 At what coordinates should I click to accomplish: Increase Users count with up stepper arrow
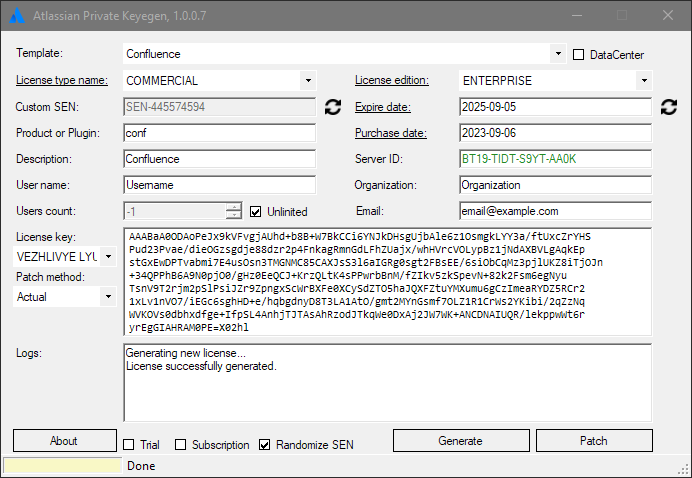pos(233,207)
